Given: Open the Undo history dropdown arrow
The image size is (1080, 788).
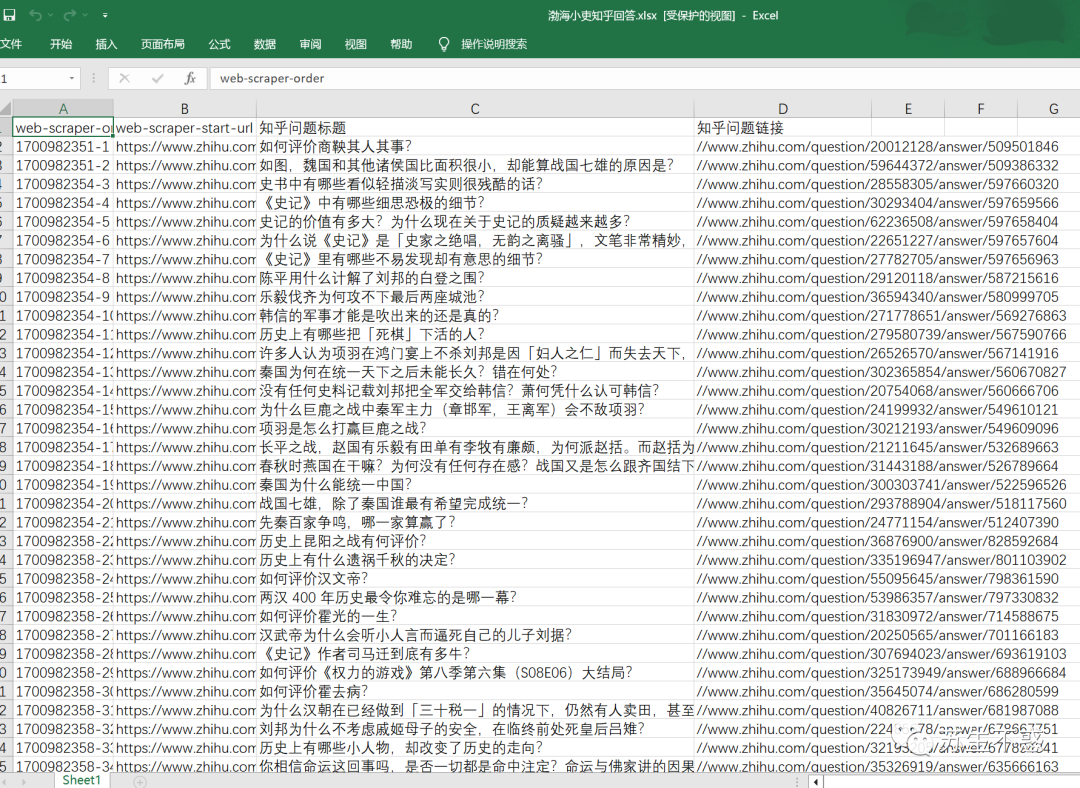Looking at the screenshot, I should coord(50,15).
